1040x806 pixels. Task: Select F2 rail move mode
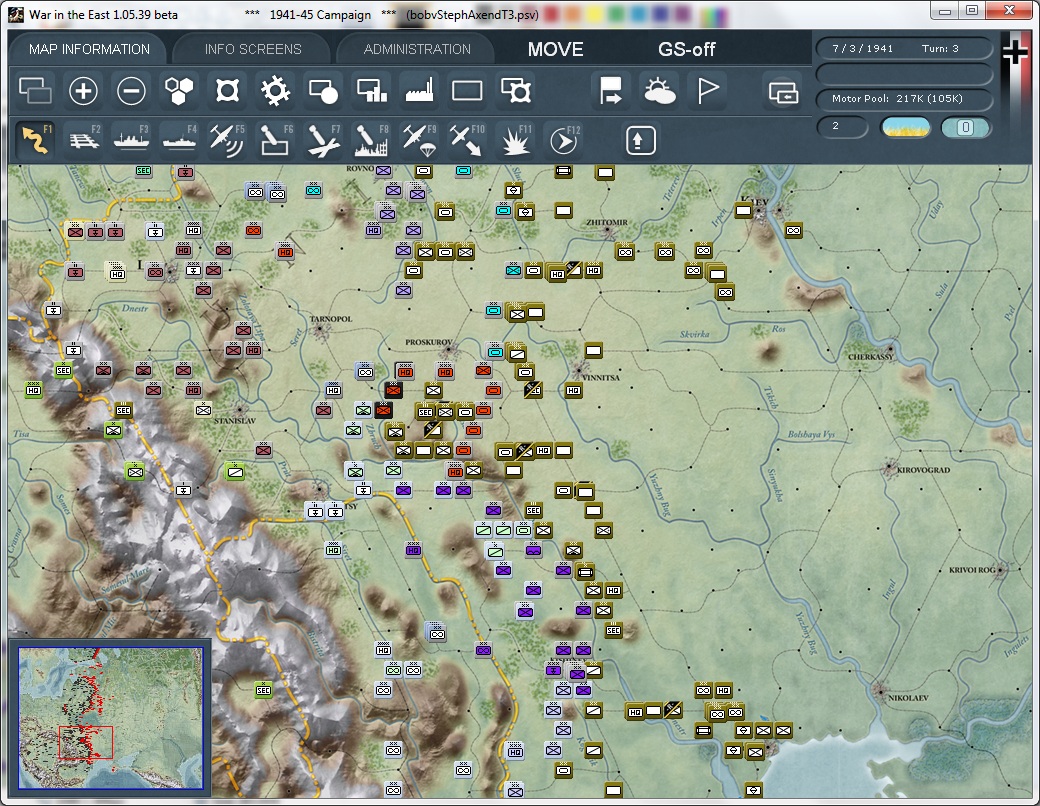click(84, 139)
